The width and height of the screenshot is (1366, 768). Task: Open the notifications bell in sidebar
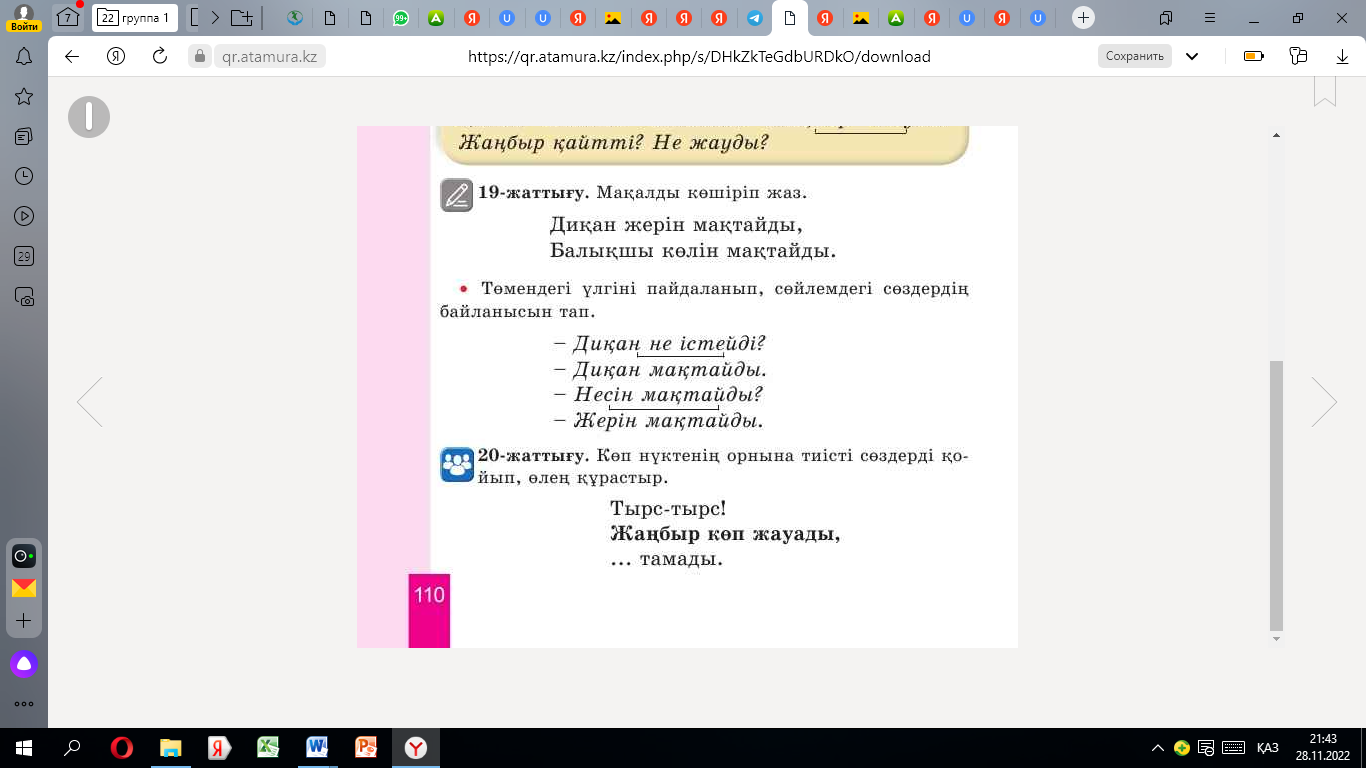point(24,57)
